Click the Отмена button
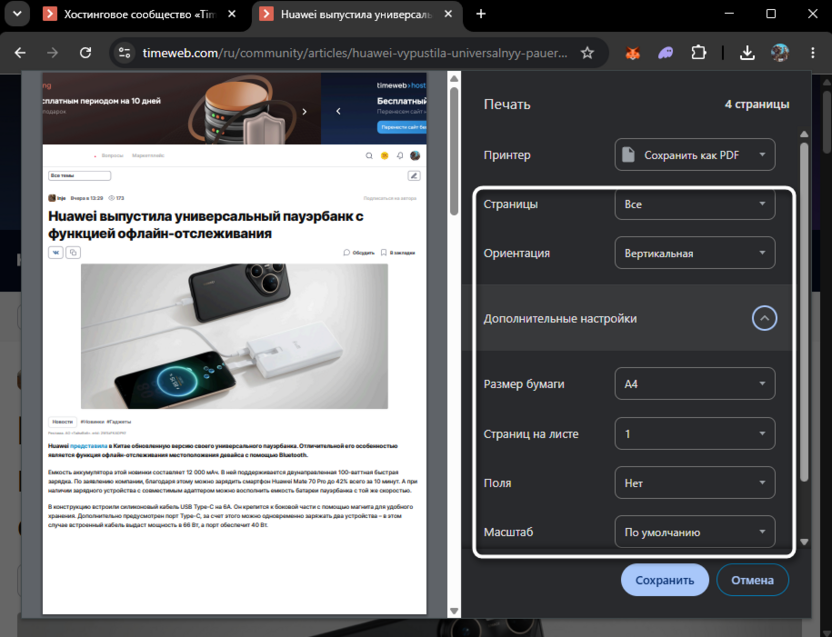Screen dimensions: 832x637 click(x=752, y=580)
